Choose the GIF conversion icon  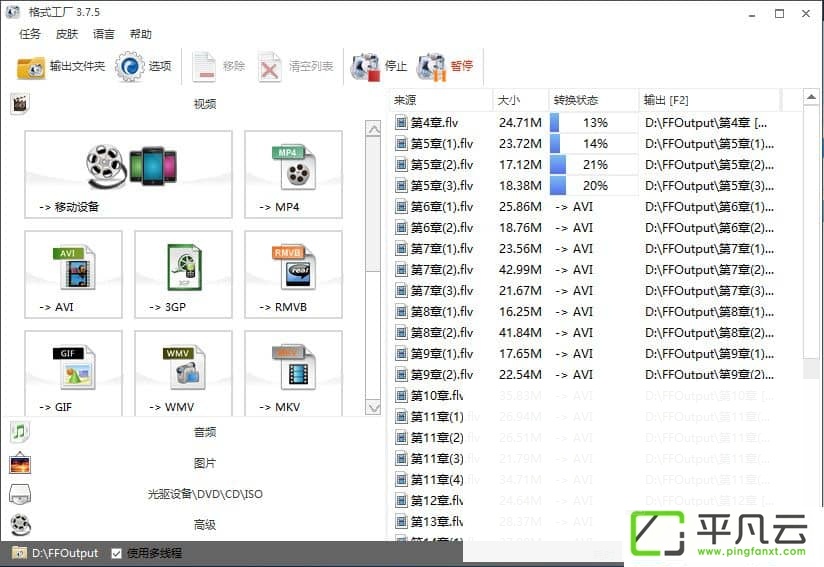[74, 373]
